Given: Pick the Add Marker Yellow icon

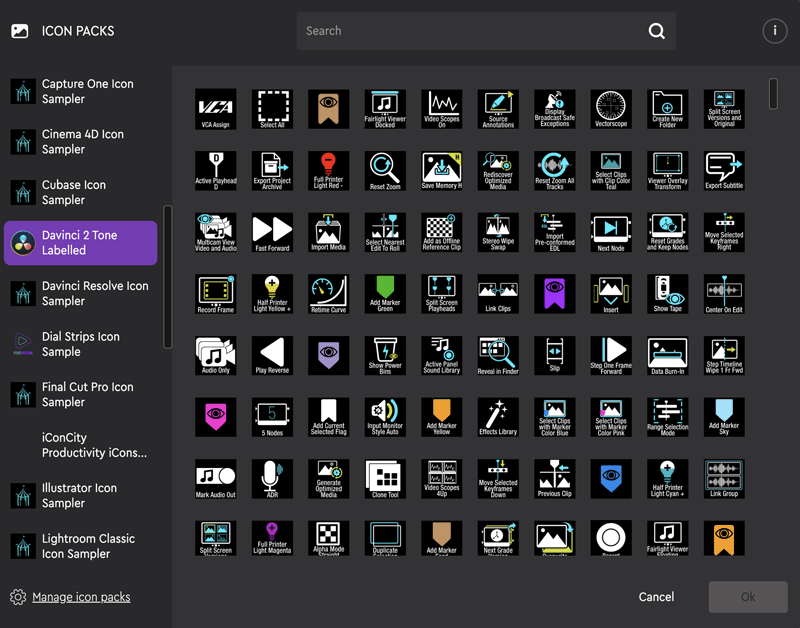Looking at the screenshot, I should tap(442, 417).
